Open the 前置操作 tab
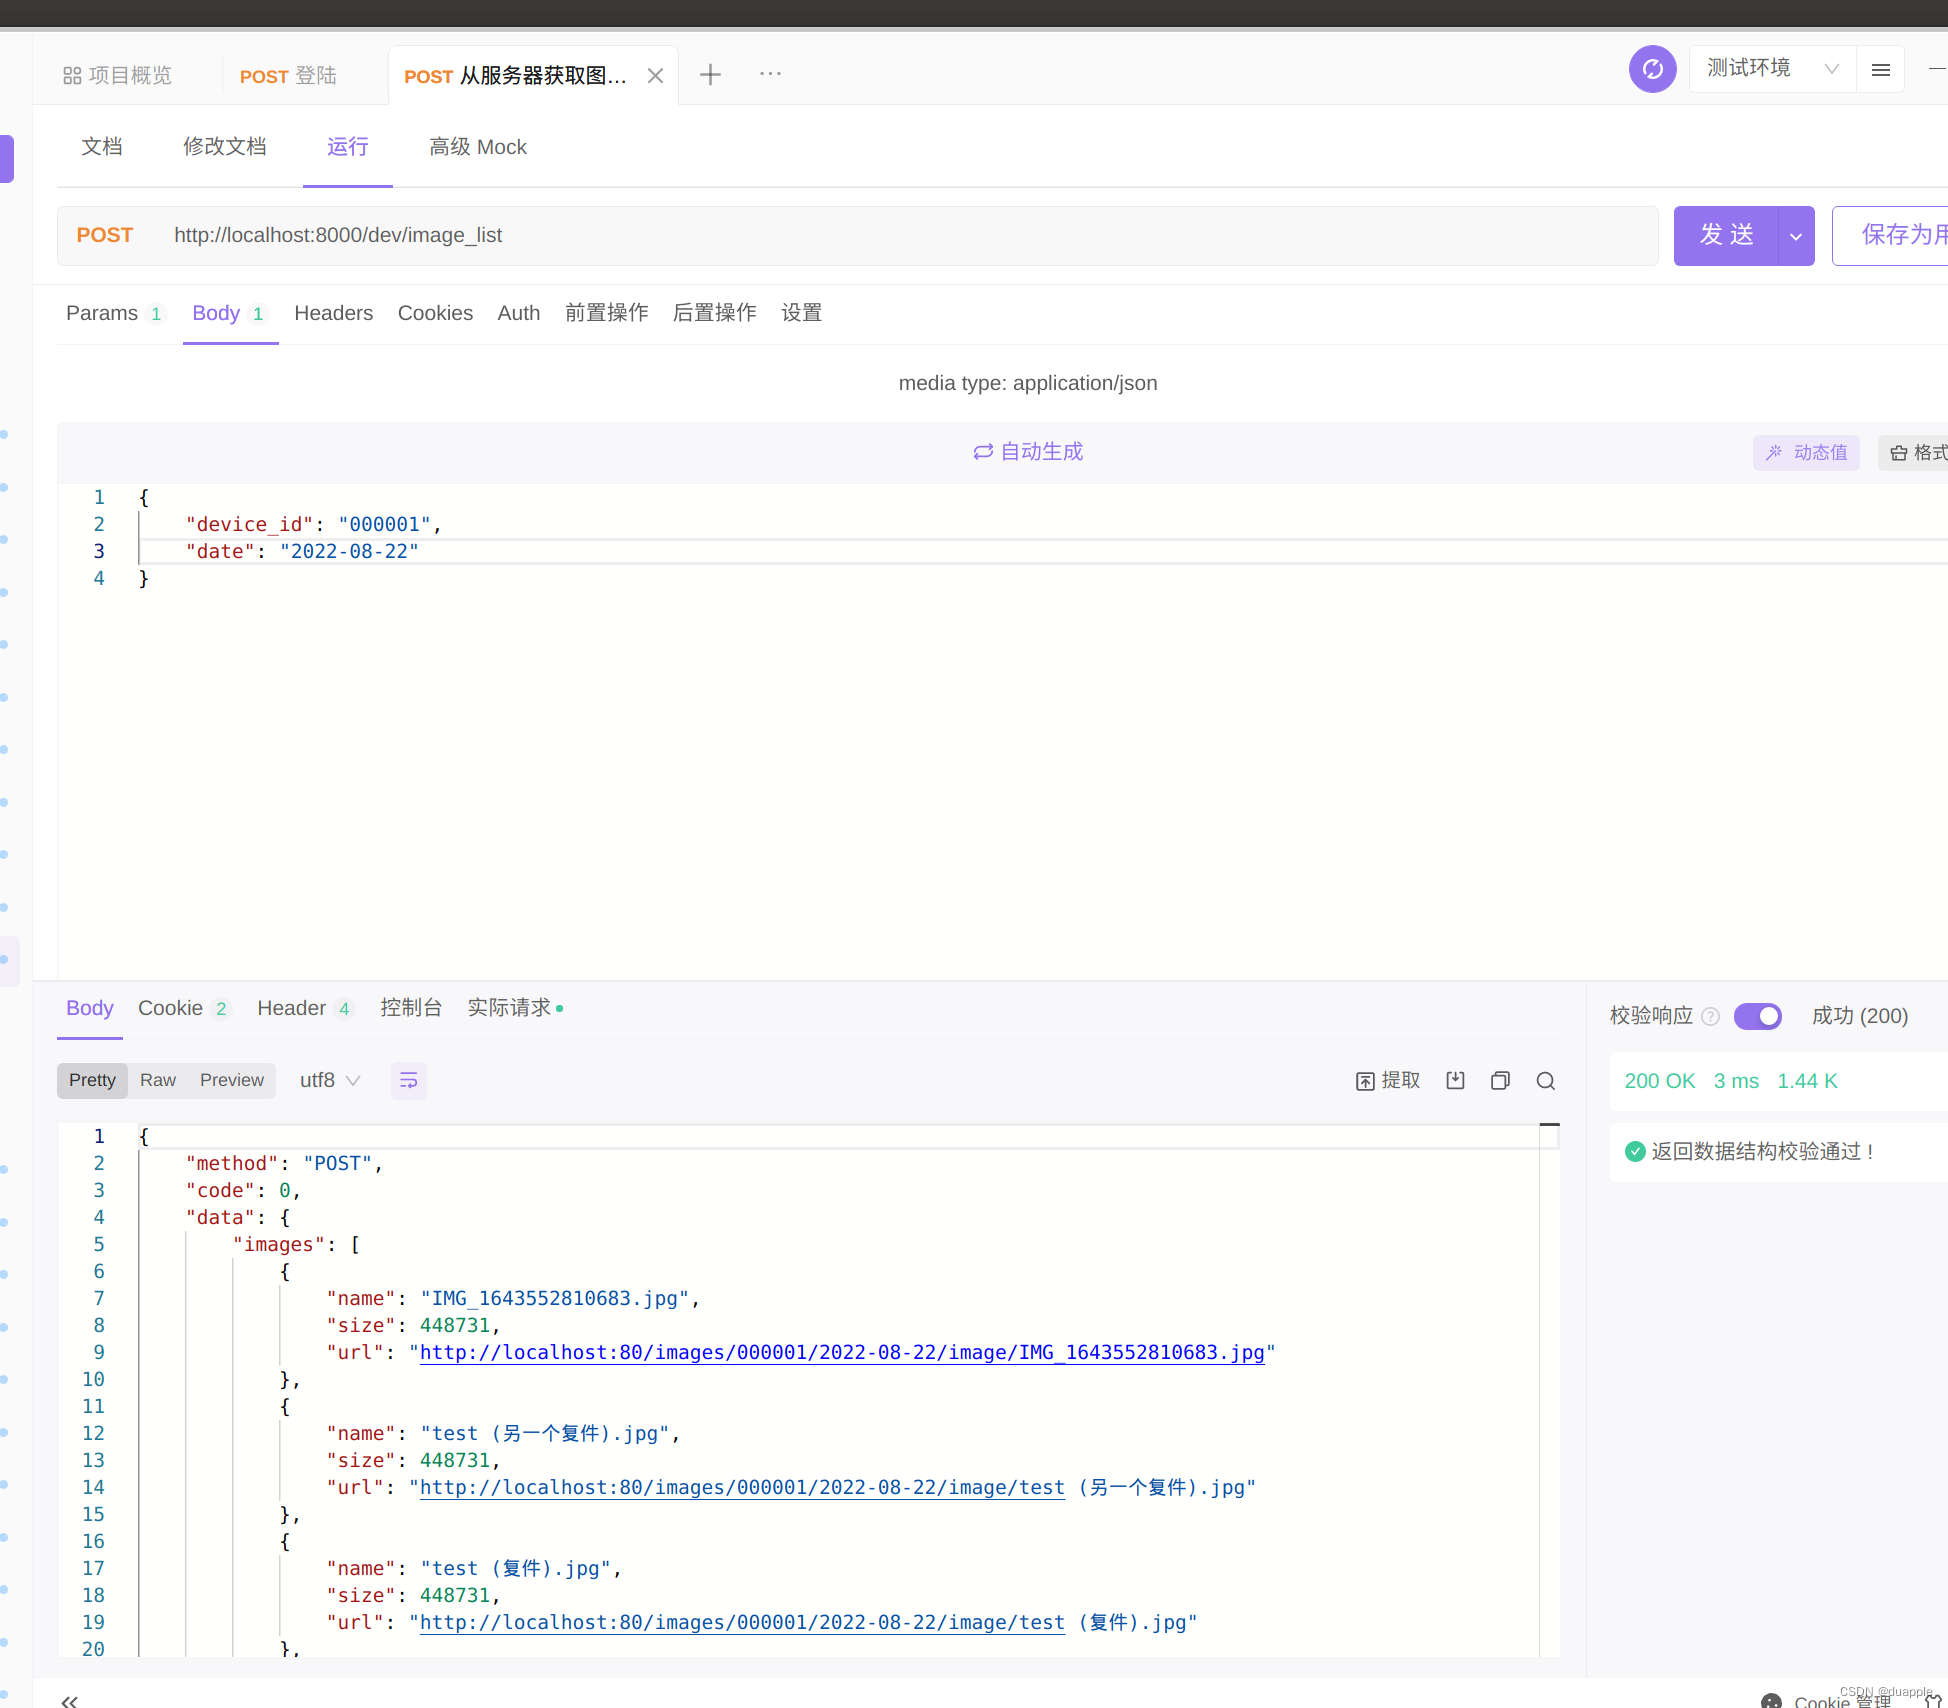Screen dimensions: 1948x1708 [x=607, y=314]
